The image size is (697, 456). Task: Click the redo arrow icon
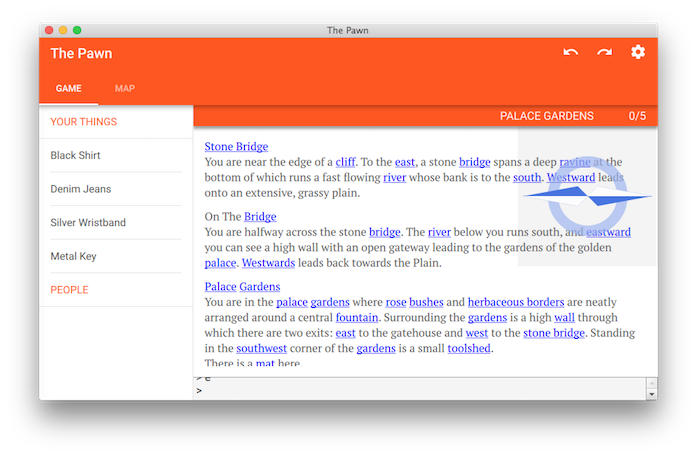(x=604, y=53)
